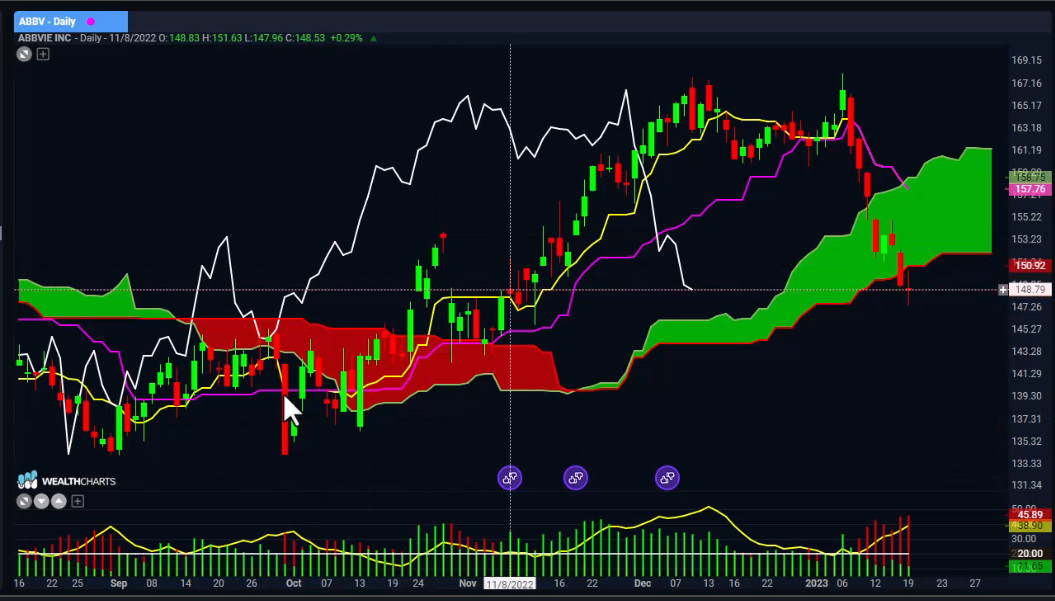The width and height of the screenshot is (1055, 601).
Task: Click the 27 label on the time axis
Action: coord(975,584)
